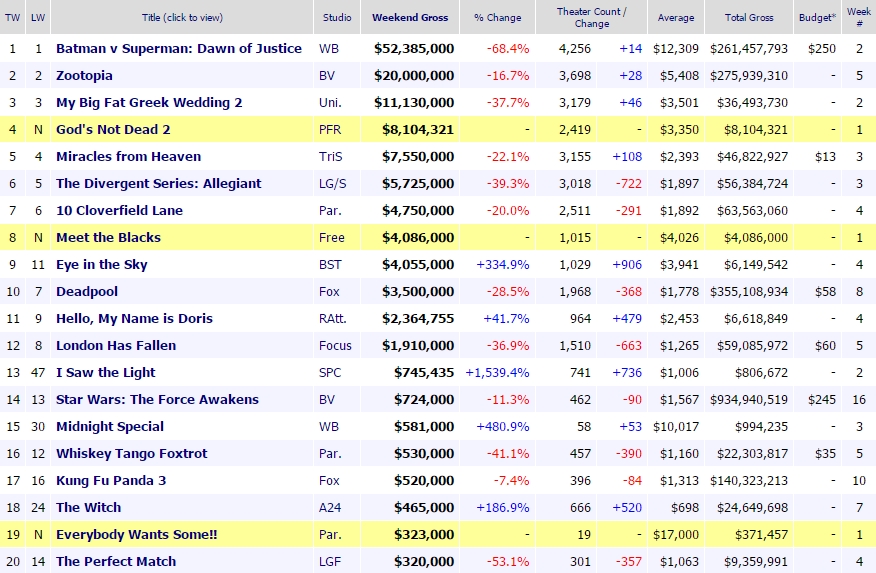
Task: Open The Witch movie link
Action: (x=88, y=508)
